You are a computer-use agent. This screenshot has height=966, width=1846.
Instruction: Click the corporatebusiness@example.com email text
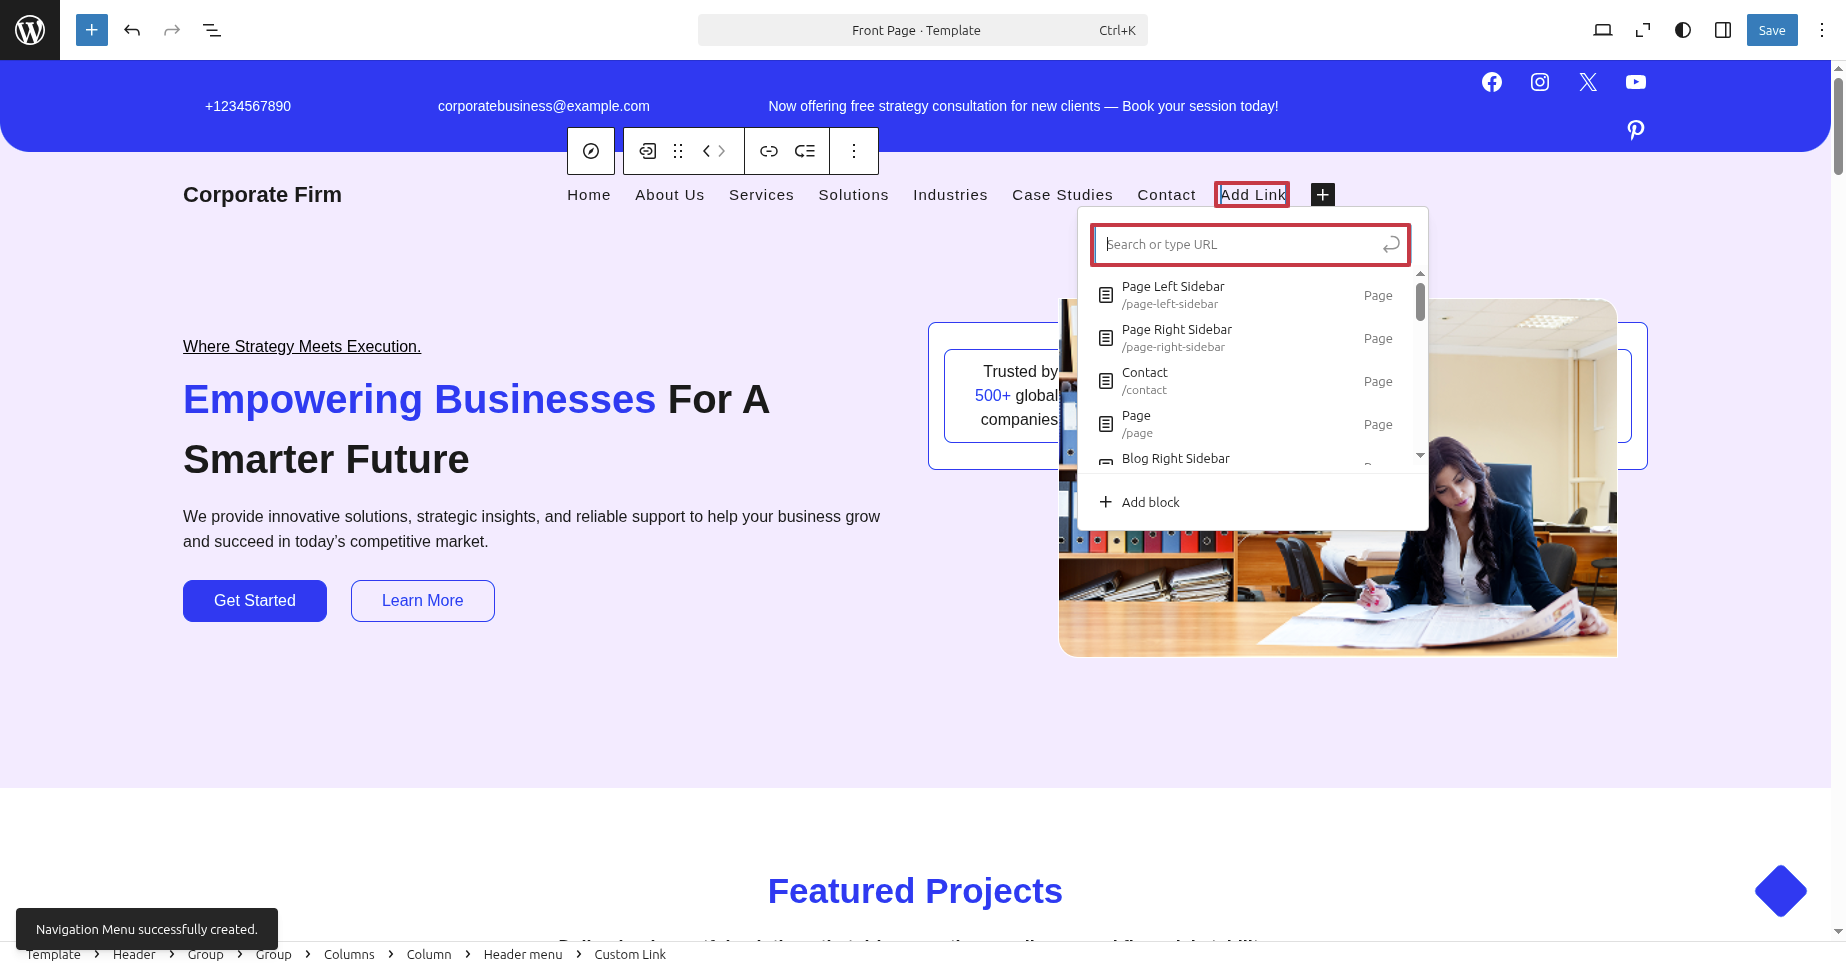click(544, 106)
